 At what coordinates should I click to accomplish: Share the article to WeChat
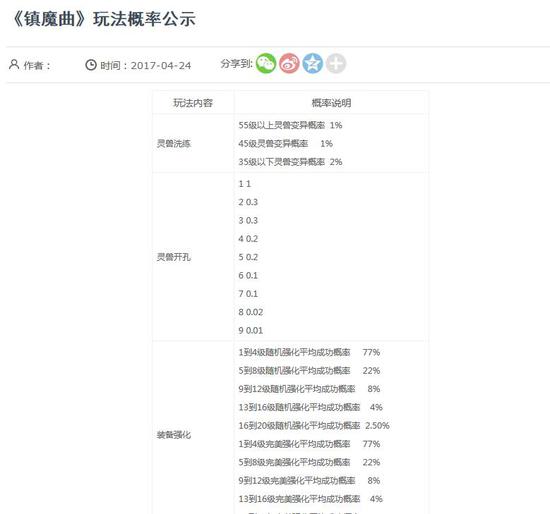(x=266, y=64)
